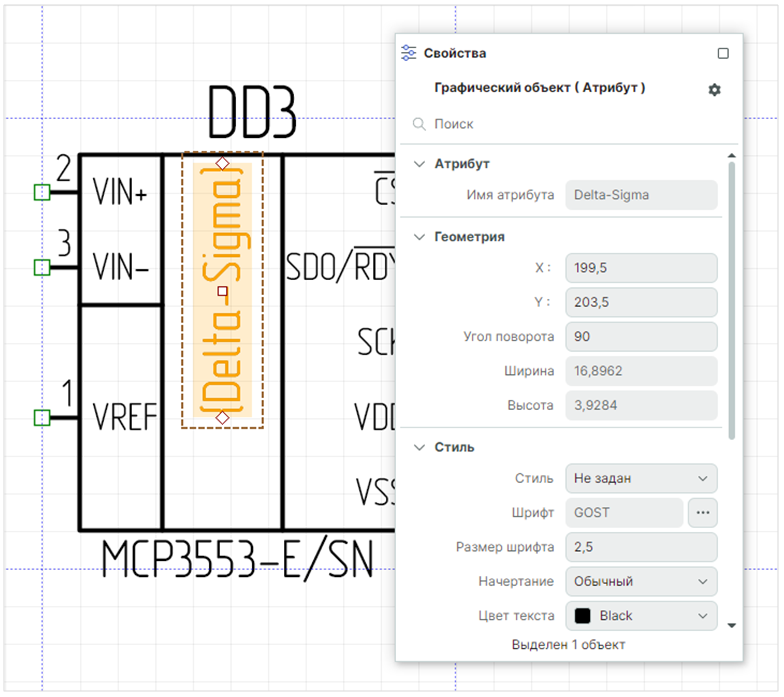The image size is (784, 697).
Task: Click the Поиск search field
Action: click(570, 125)
